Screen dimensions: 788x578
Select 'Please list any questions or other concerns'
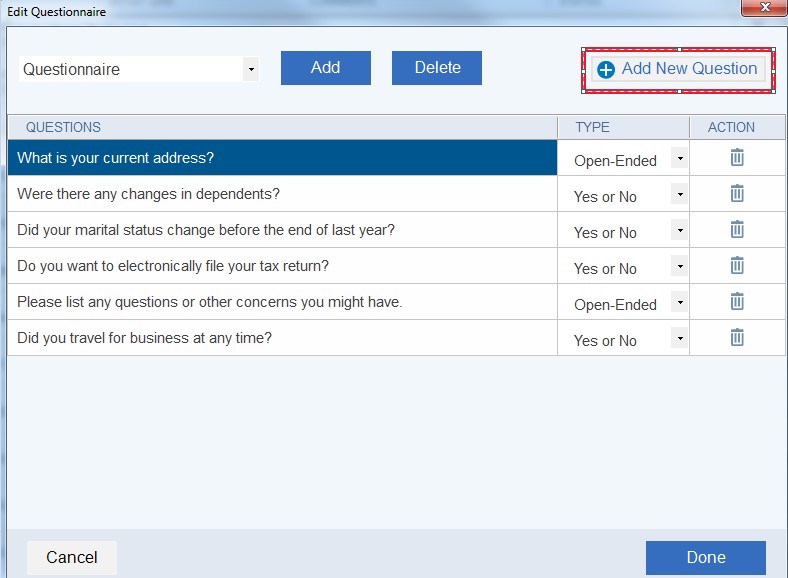pyautogui.click(x=282, y=302)
